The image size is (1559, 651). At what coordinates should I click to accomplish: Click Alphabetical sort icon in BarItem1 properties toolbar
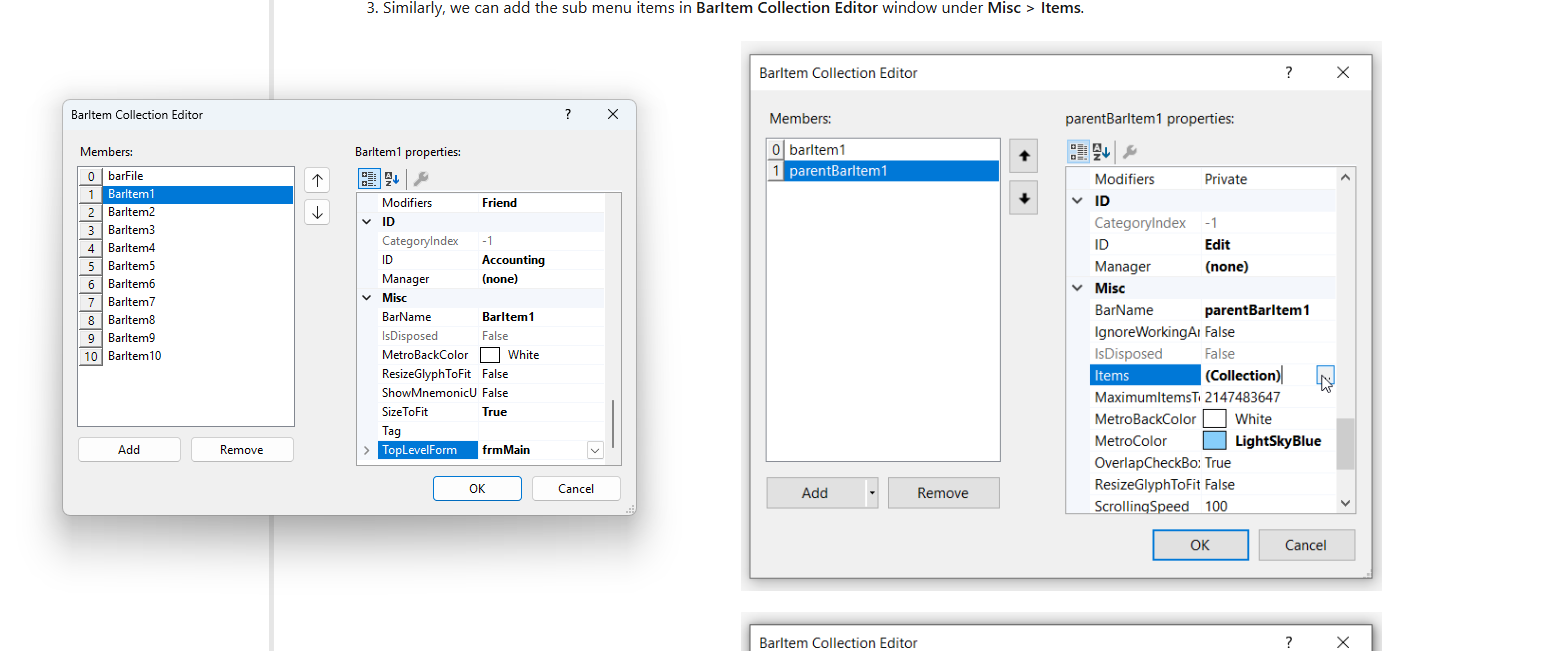coord(392,179)
